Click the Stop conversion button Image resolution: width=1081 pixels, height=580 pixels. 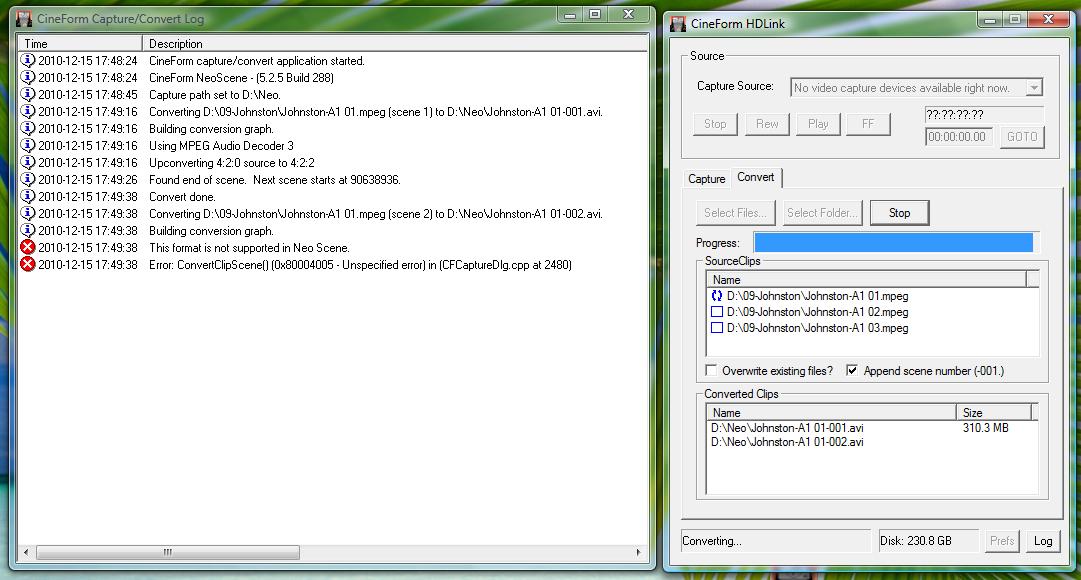coord(899,212)
